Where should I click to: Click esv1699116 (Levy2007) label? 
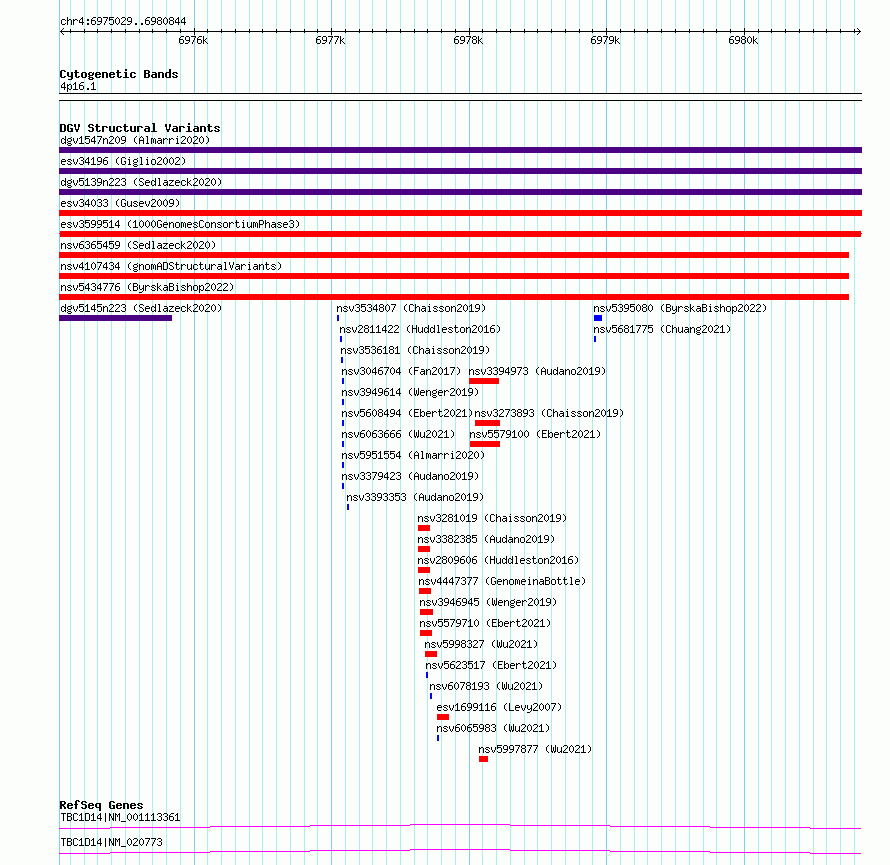click(x=499, y=707)
